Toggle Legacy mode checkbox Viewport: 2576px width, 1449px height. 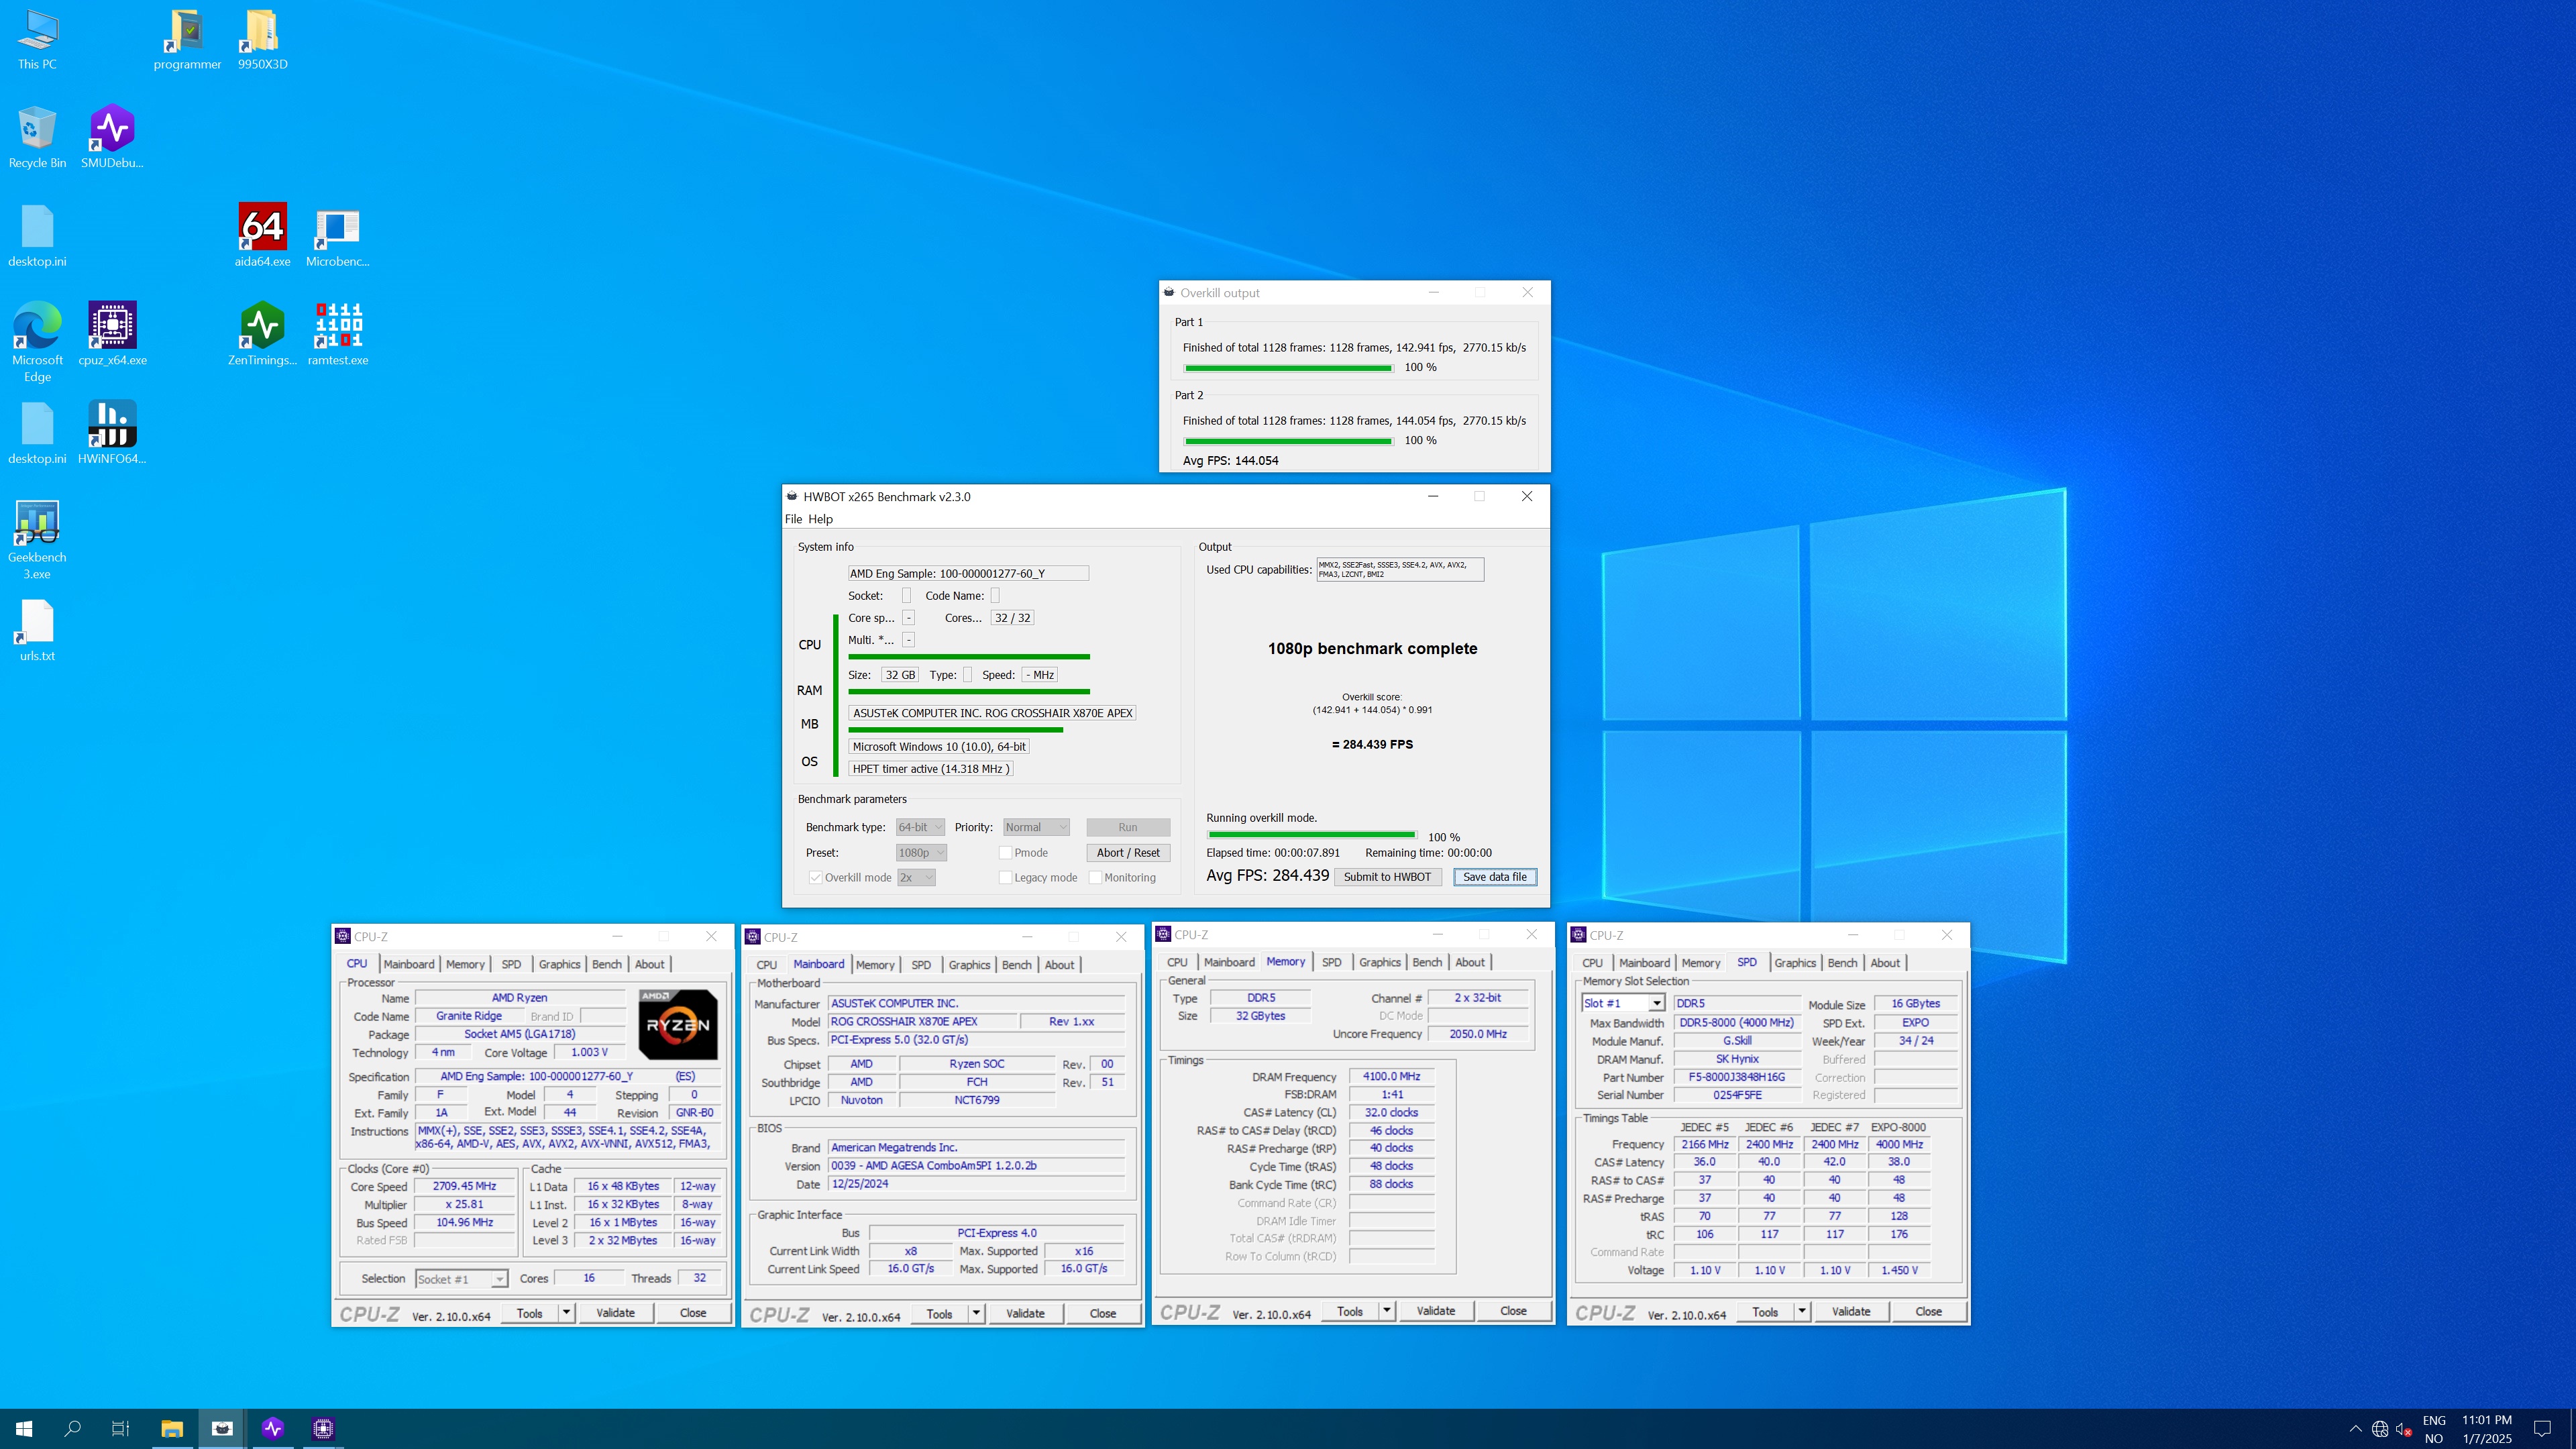click(1005, 877)
